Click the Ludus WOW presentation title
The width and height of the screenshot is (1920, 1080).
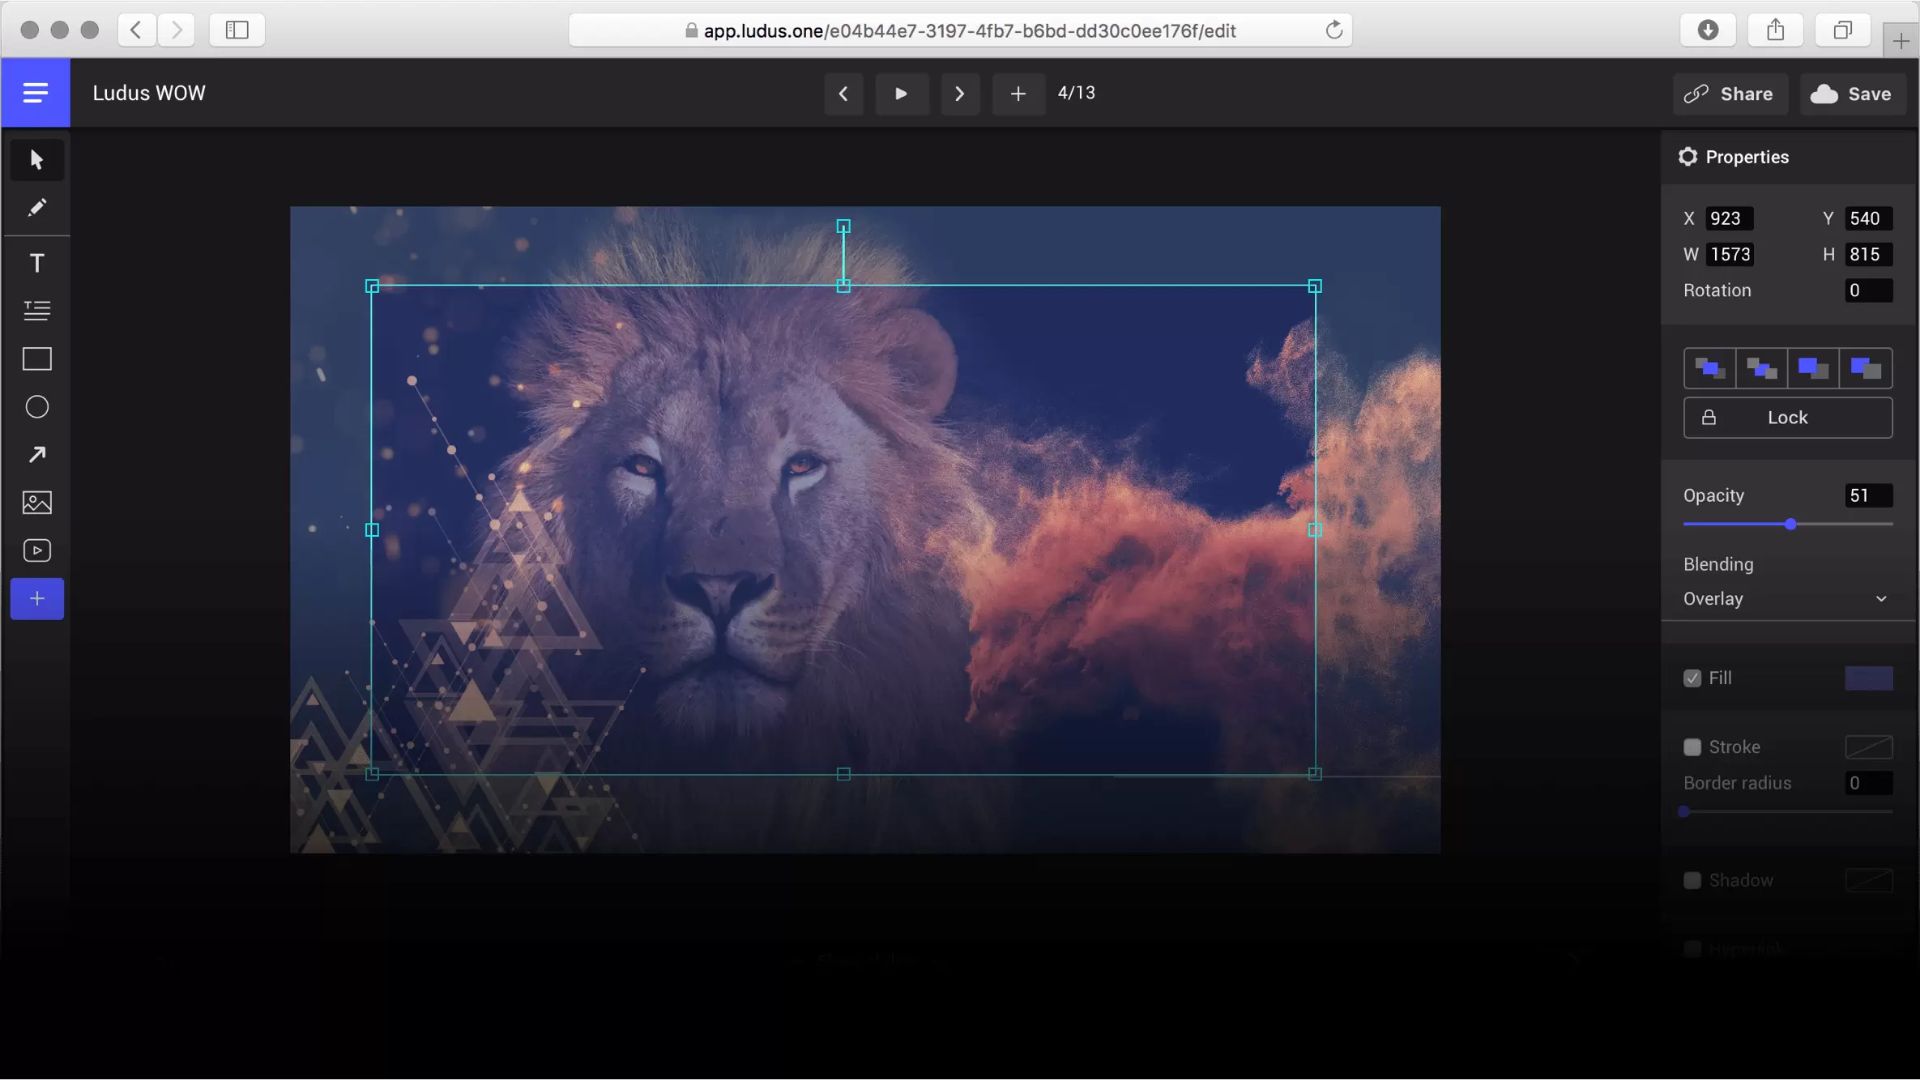pos(149,93)
